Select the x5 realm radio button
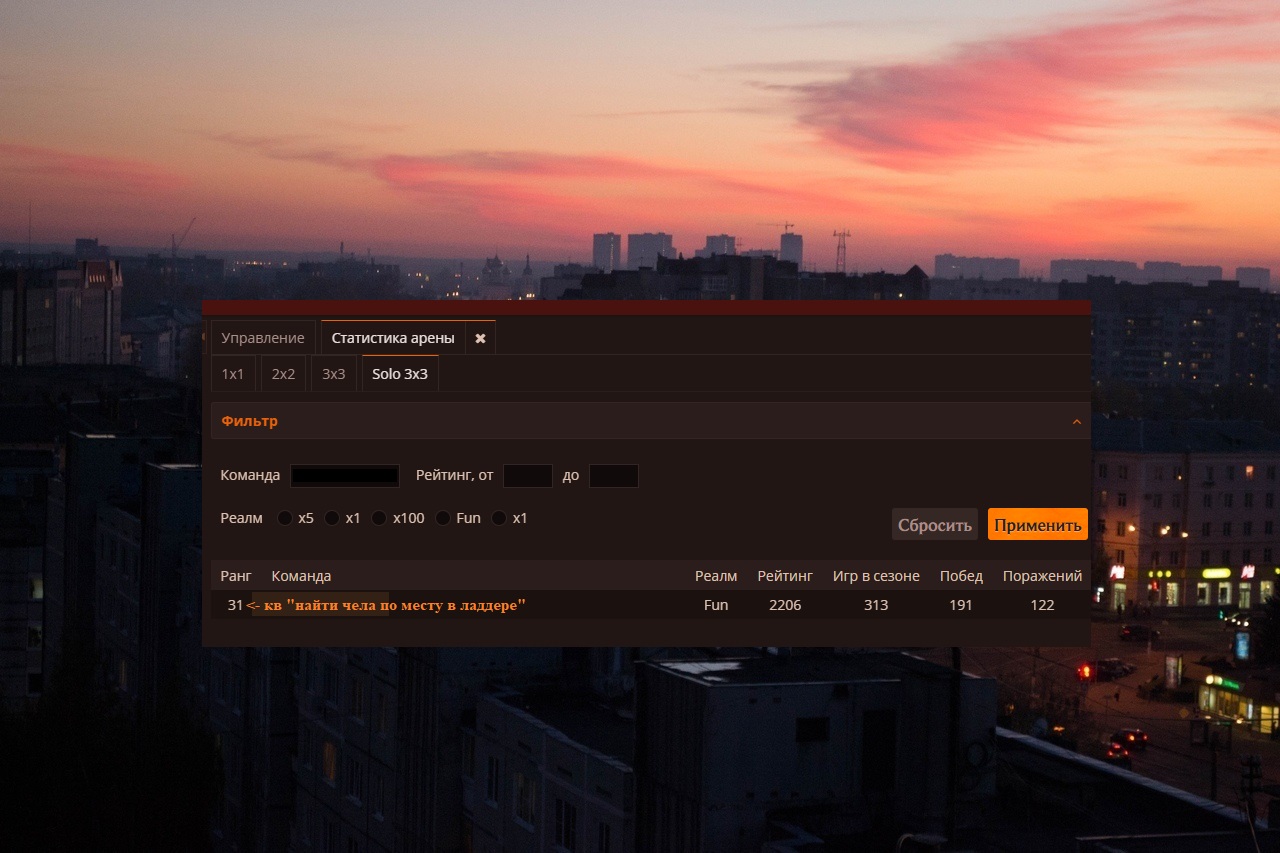The width and height of the screenshot is (1280, 853). [x=285, y=518]
